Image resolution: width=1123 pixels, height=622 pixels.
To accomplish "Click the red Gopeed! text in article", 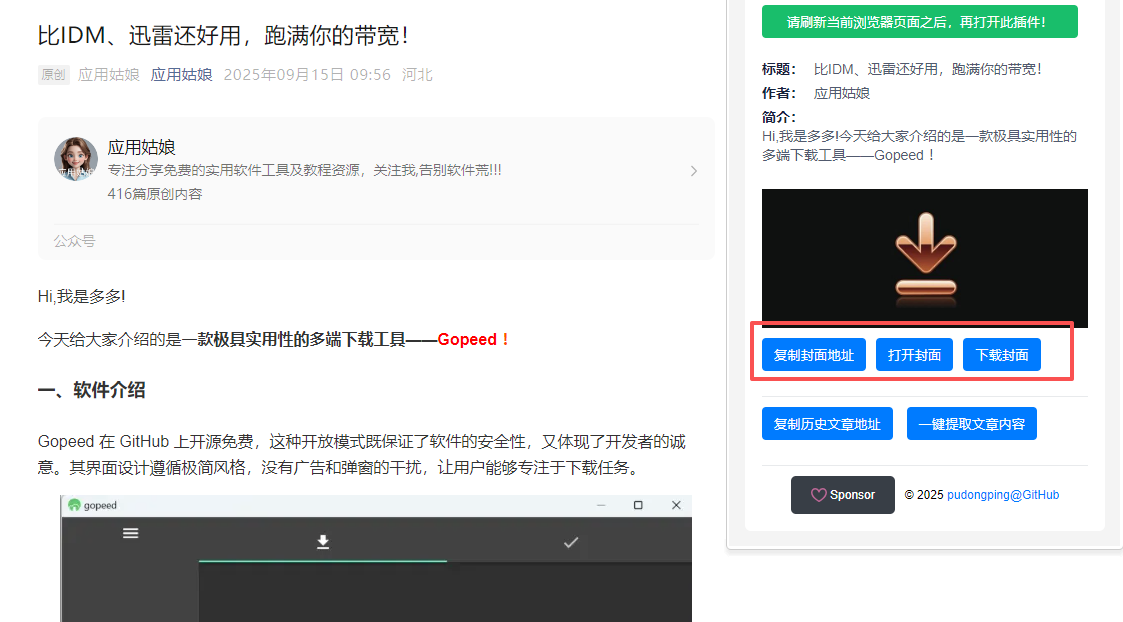I will click(474, 339).
